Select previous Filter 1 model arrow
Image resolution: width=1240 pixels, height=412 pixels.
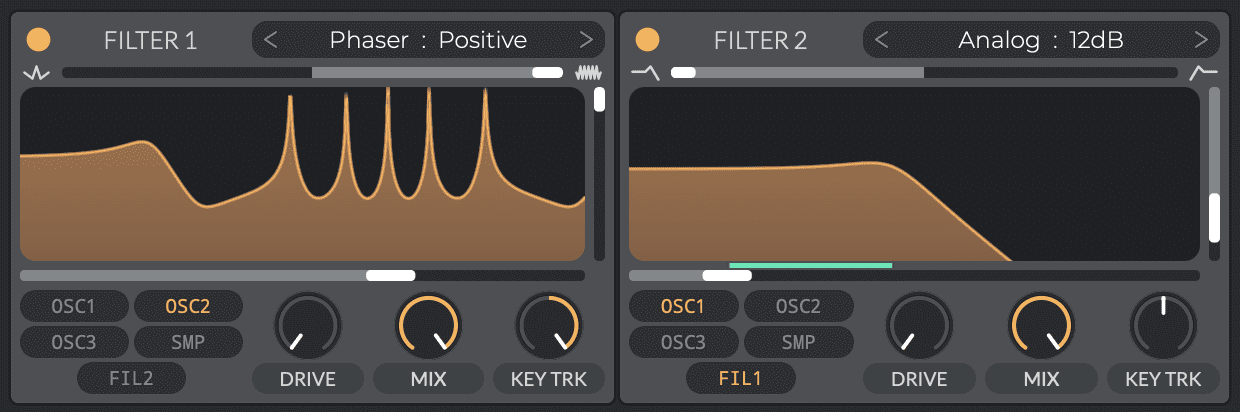point(270,40)
